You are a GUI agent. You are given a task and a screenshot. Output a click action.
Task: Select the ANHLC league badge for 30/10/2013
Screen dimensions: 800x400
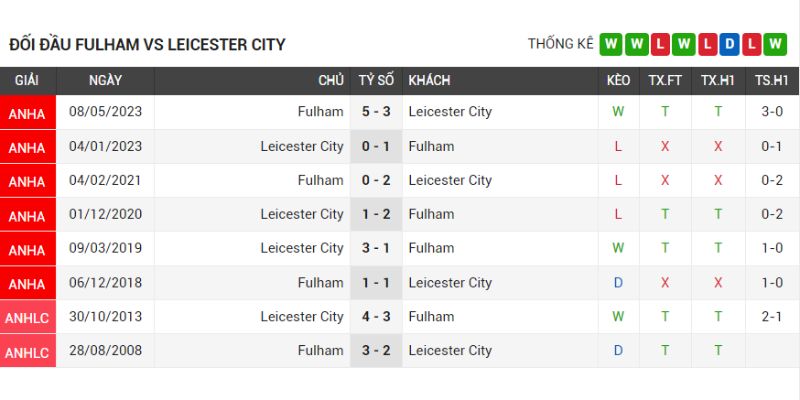(x=27, y=318)
